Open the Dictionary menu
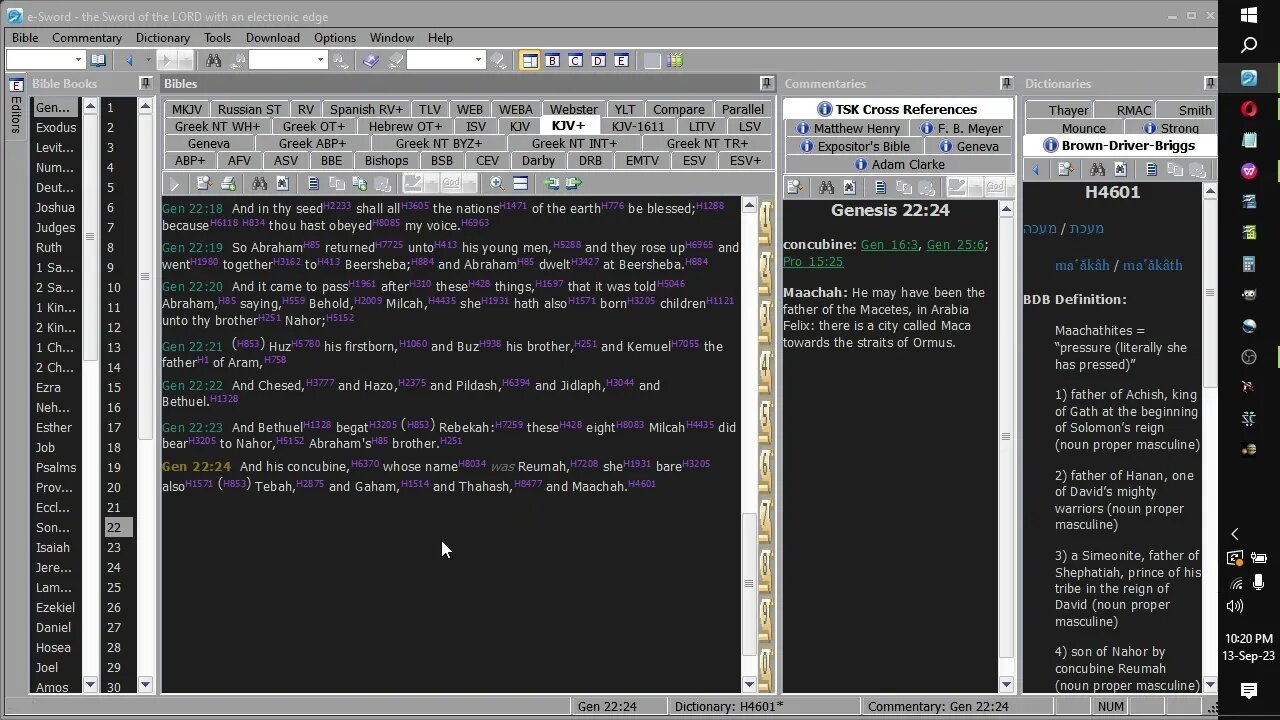The width and height of the screenshot is (1280, 720). [163, 37]
